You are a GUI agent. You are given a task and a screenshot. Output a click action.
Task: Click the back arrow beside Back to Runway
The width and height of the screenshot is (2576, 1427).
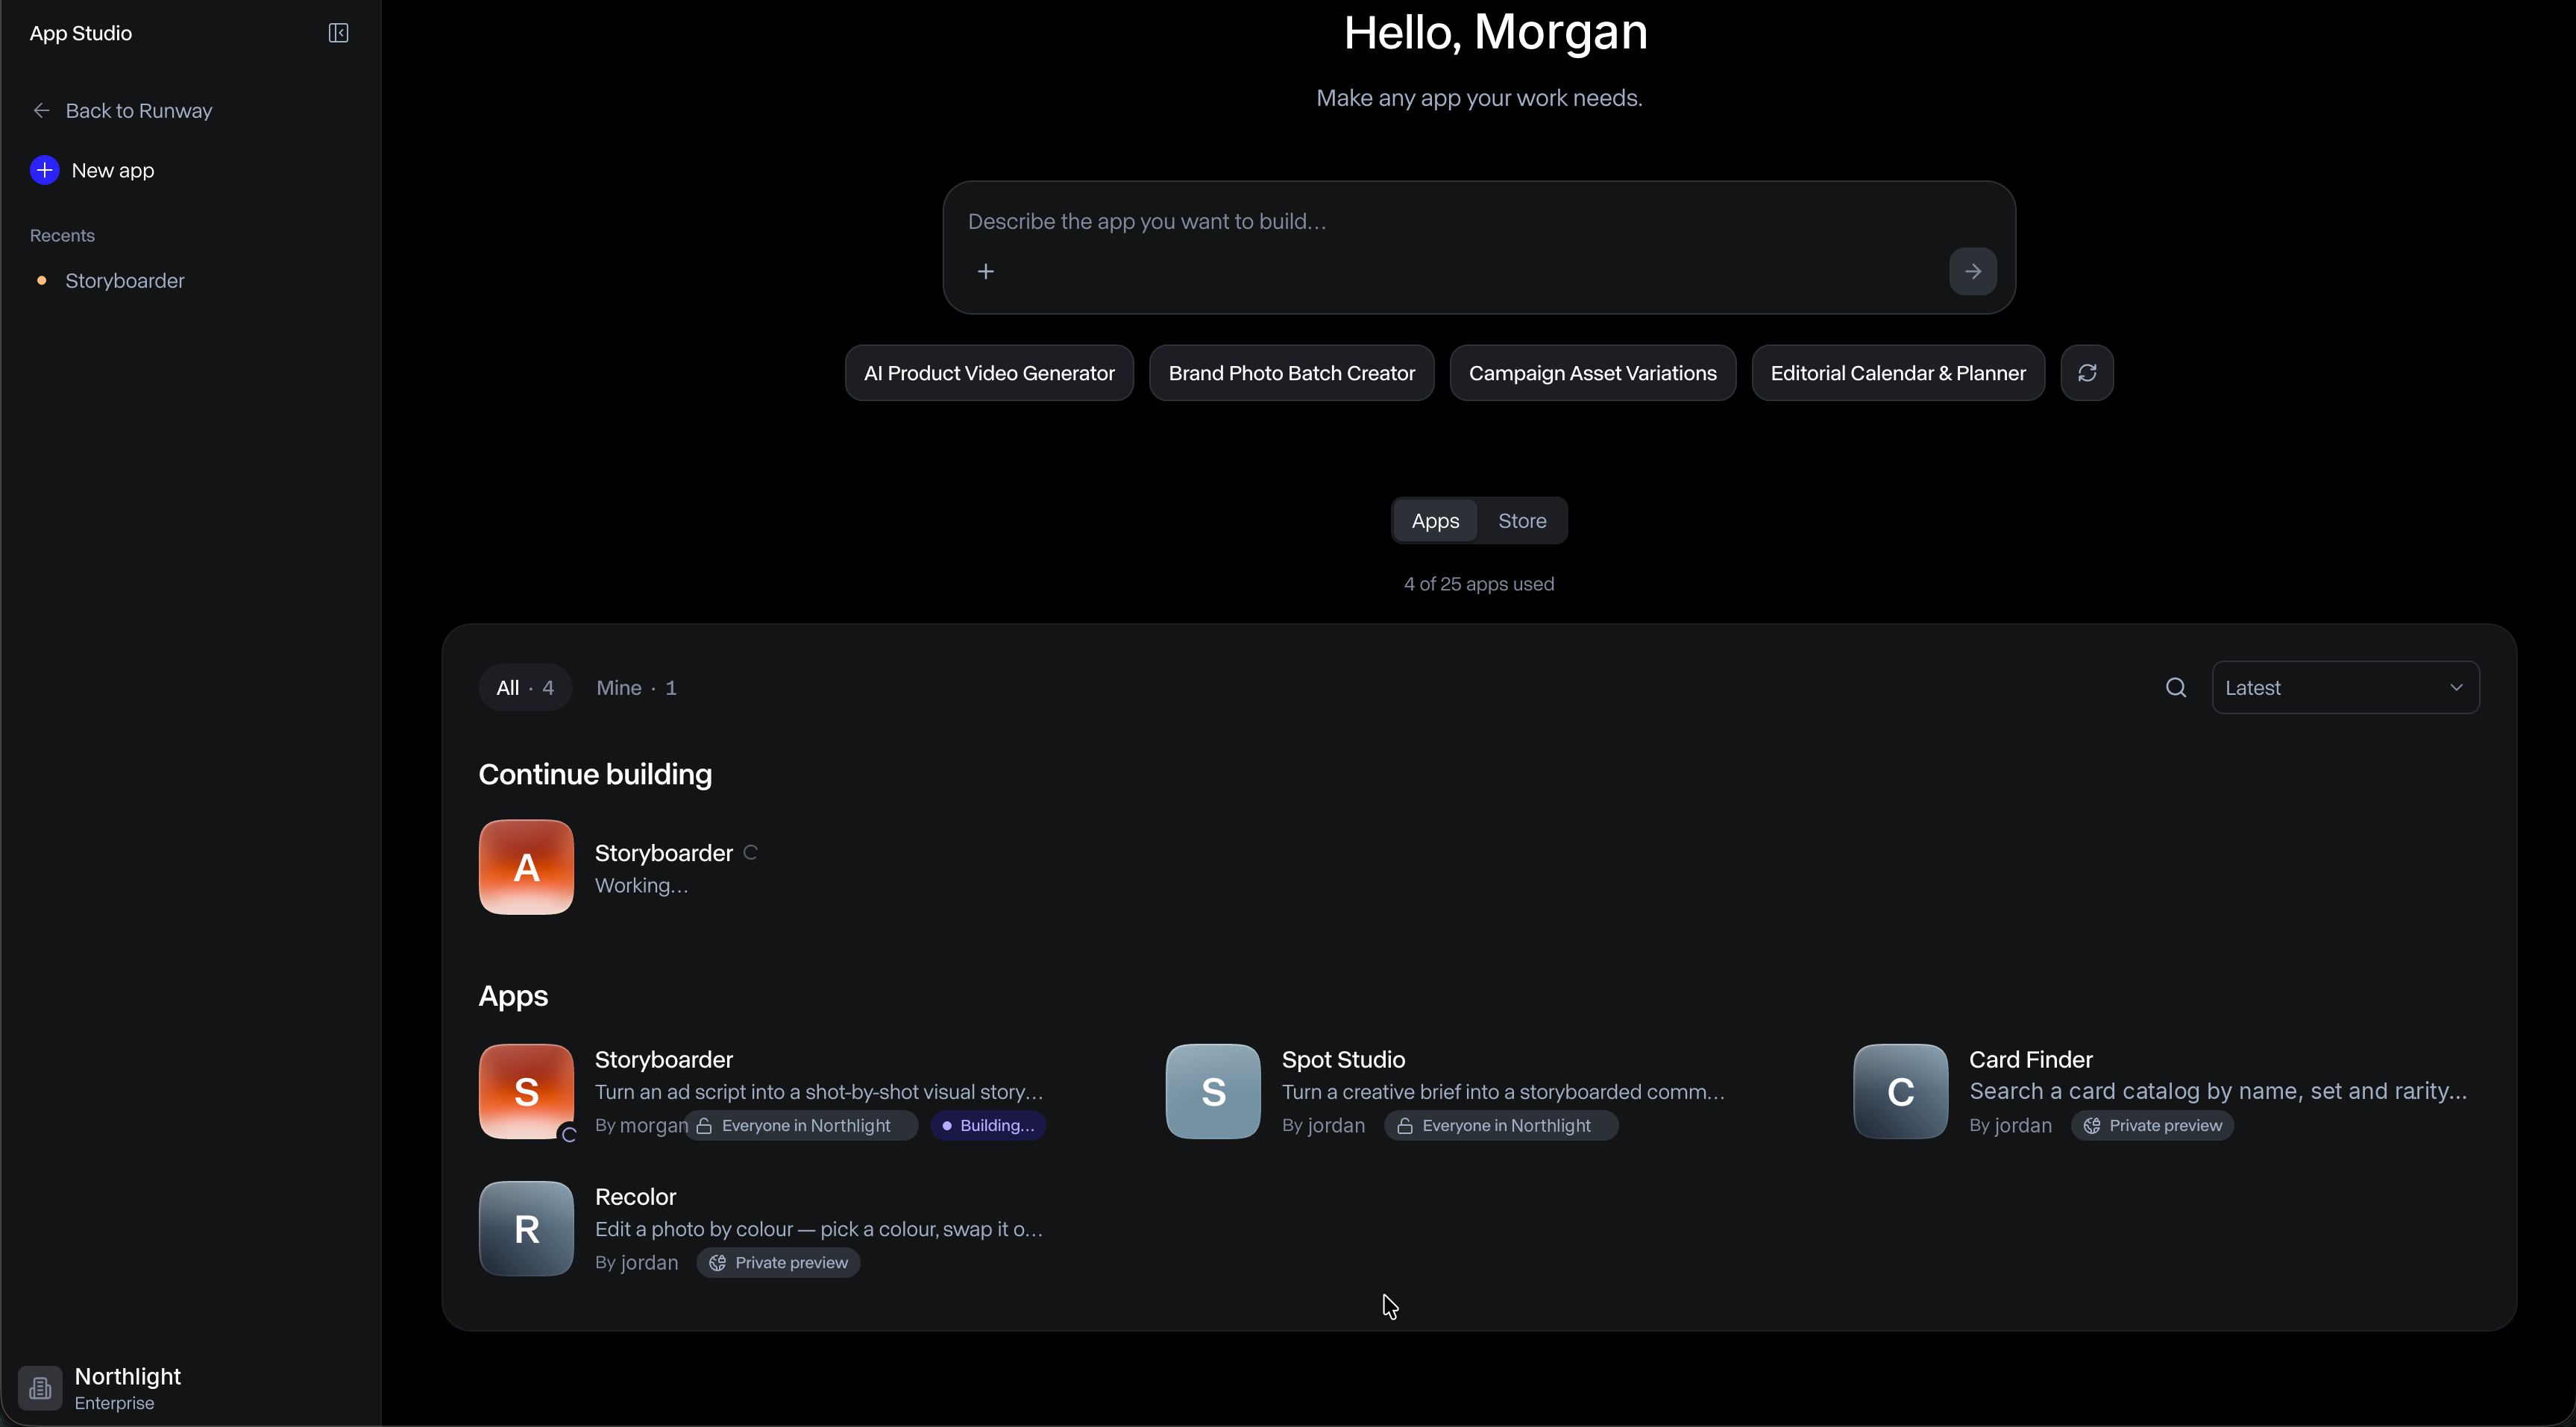click(x=41, y=111)
